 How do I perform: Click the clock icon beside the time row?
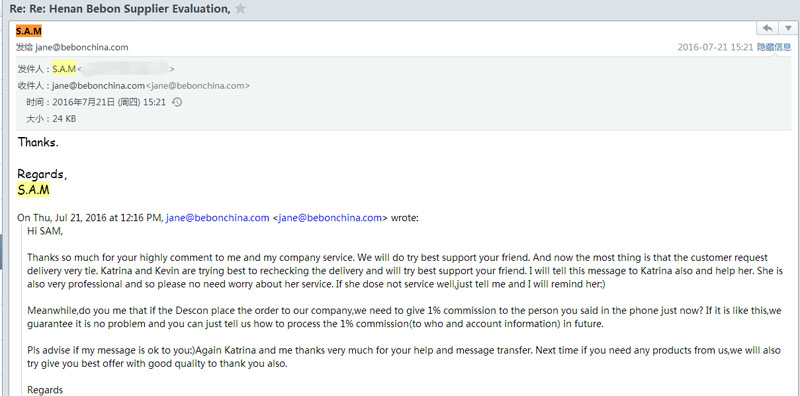pyautogui.click(x=177, y=102)
